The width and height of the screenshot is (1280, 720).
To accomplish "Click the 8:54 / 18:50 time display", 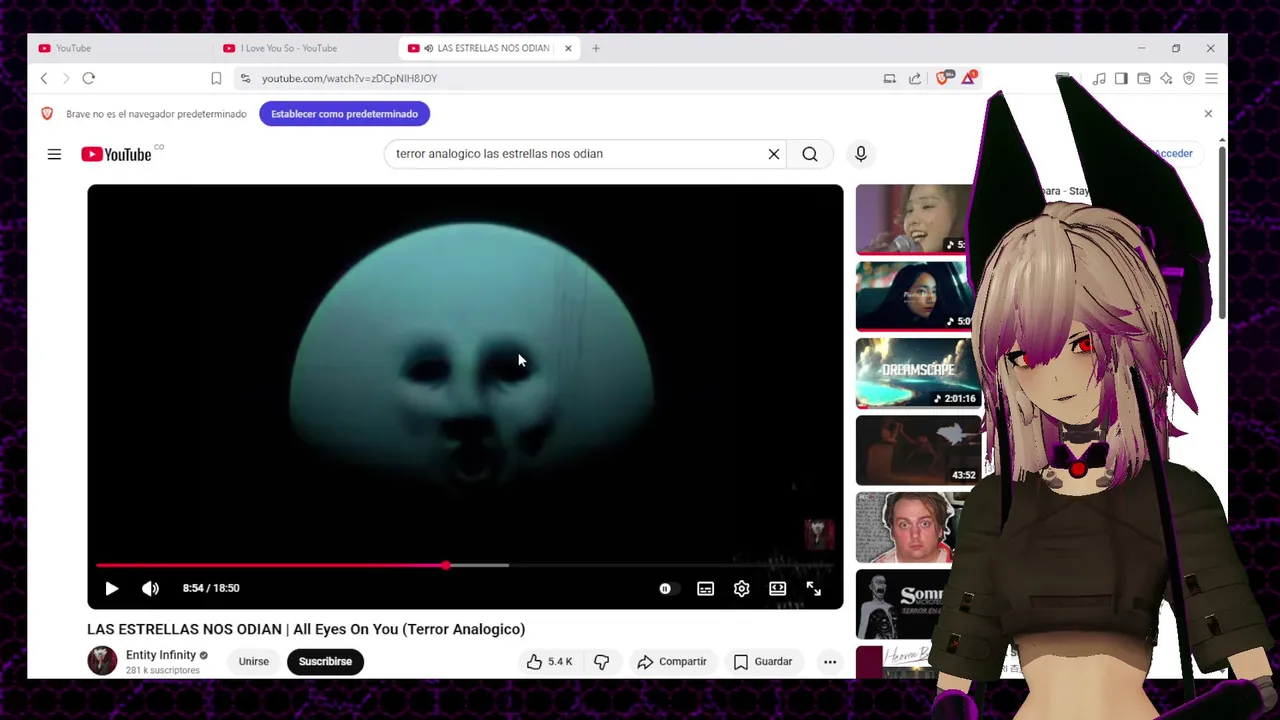I will tap(211, 588).
